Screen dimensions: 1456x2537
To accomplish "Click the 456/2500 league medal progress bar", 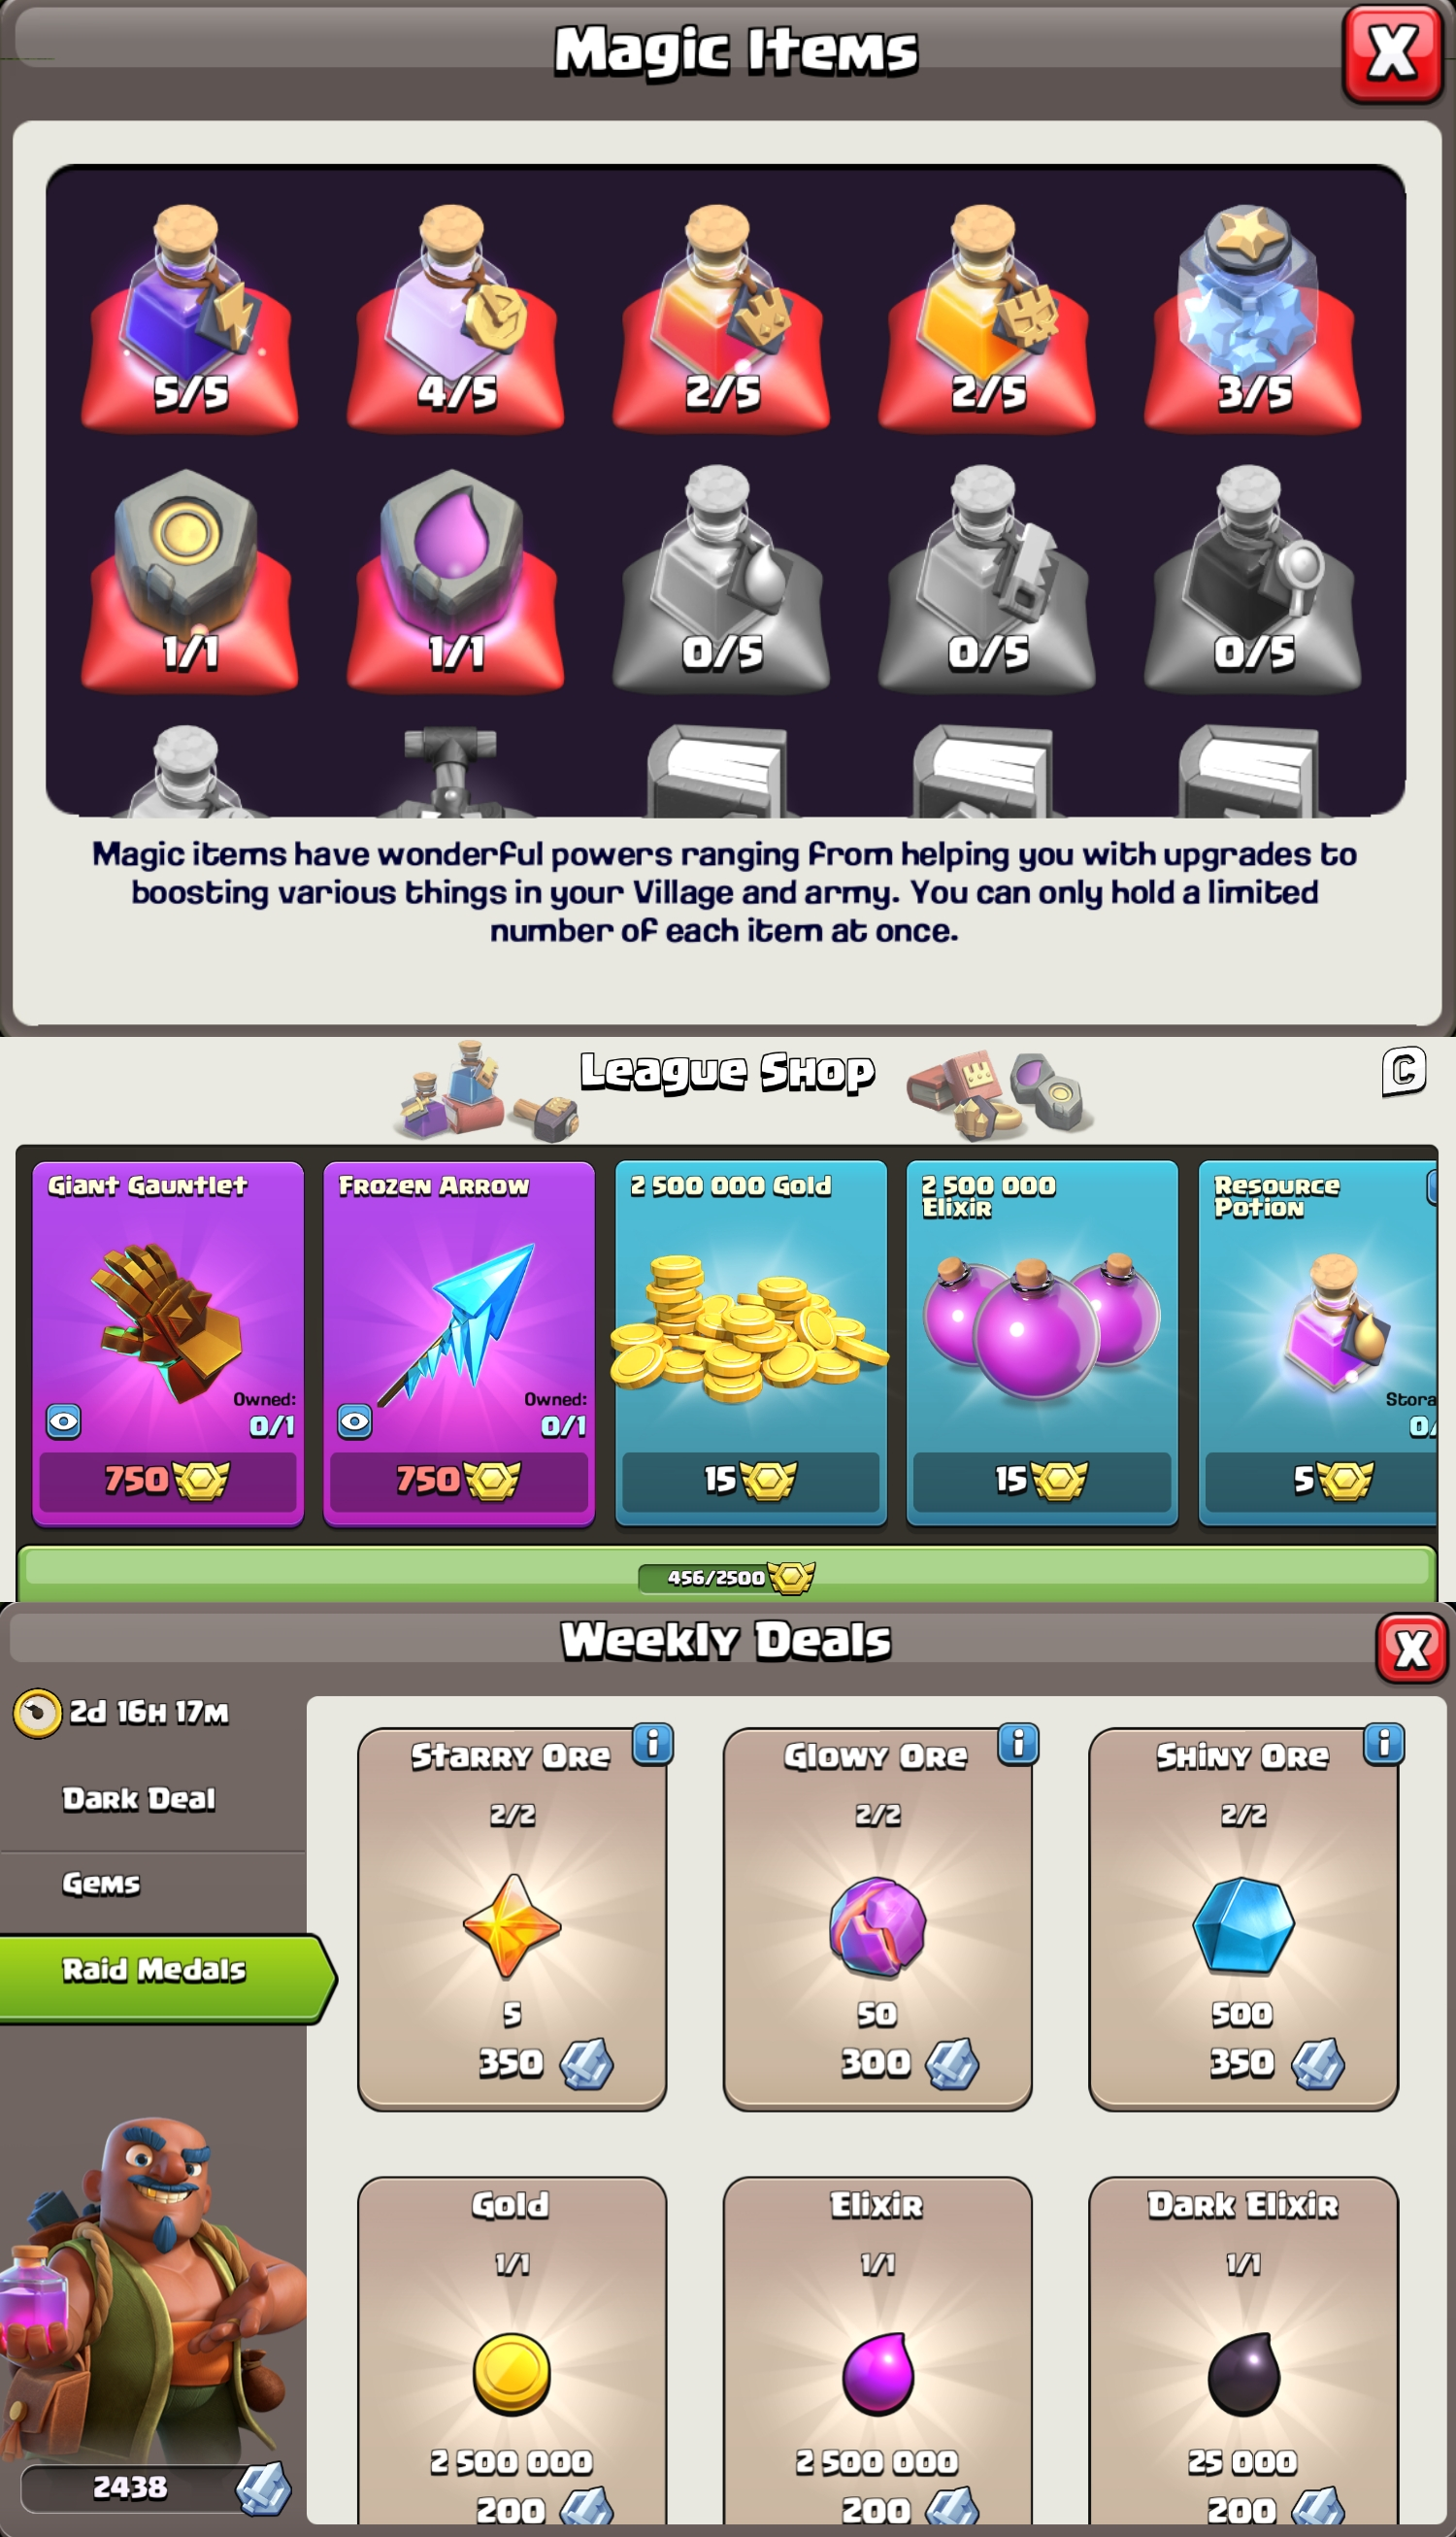I will coord(727,1576).
